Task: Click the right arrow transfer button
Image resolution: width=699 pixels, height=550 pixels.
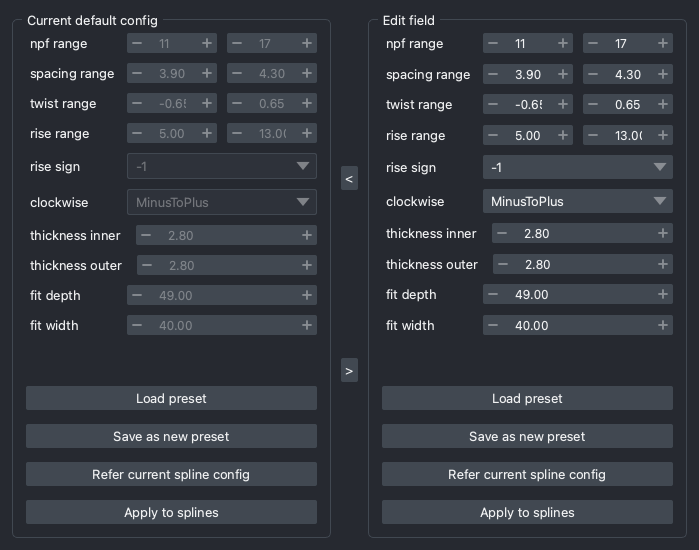Action: [x=349, y=370]
